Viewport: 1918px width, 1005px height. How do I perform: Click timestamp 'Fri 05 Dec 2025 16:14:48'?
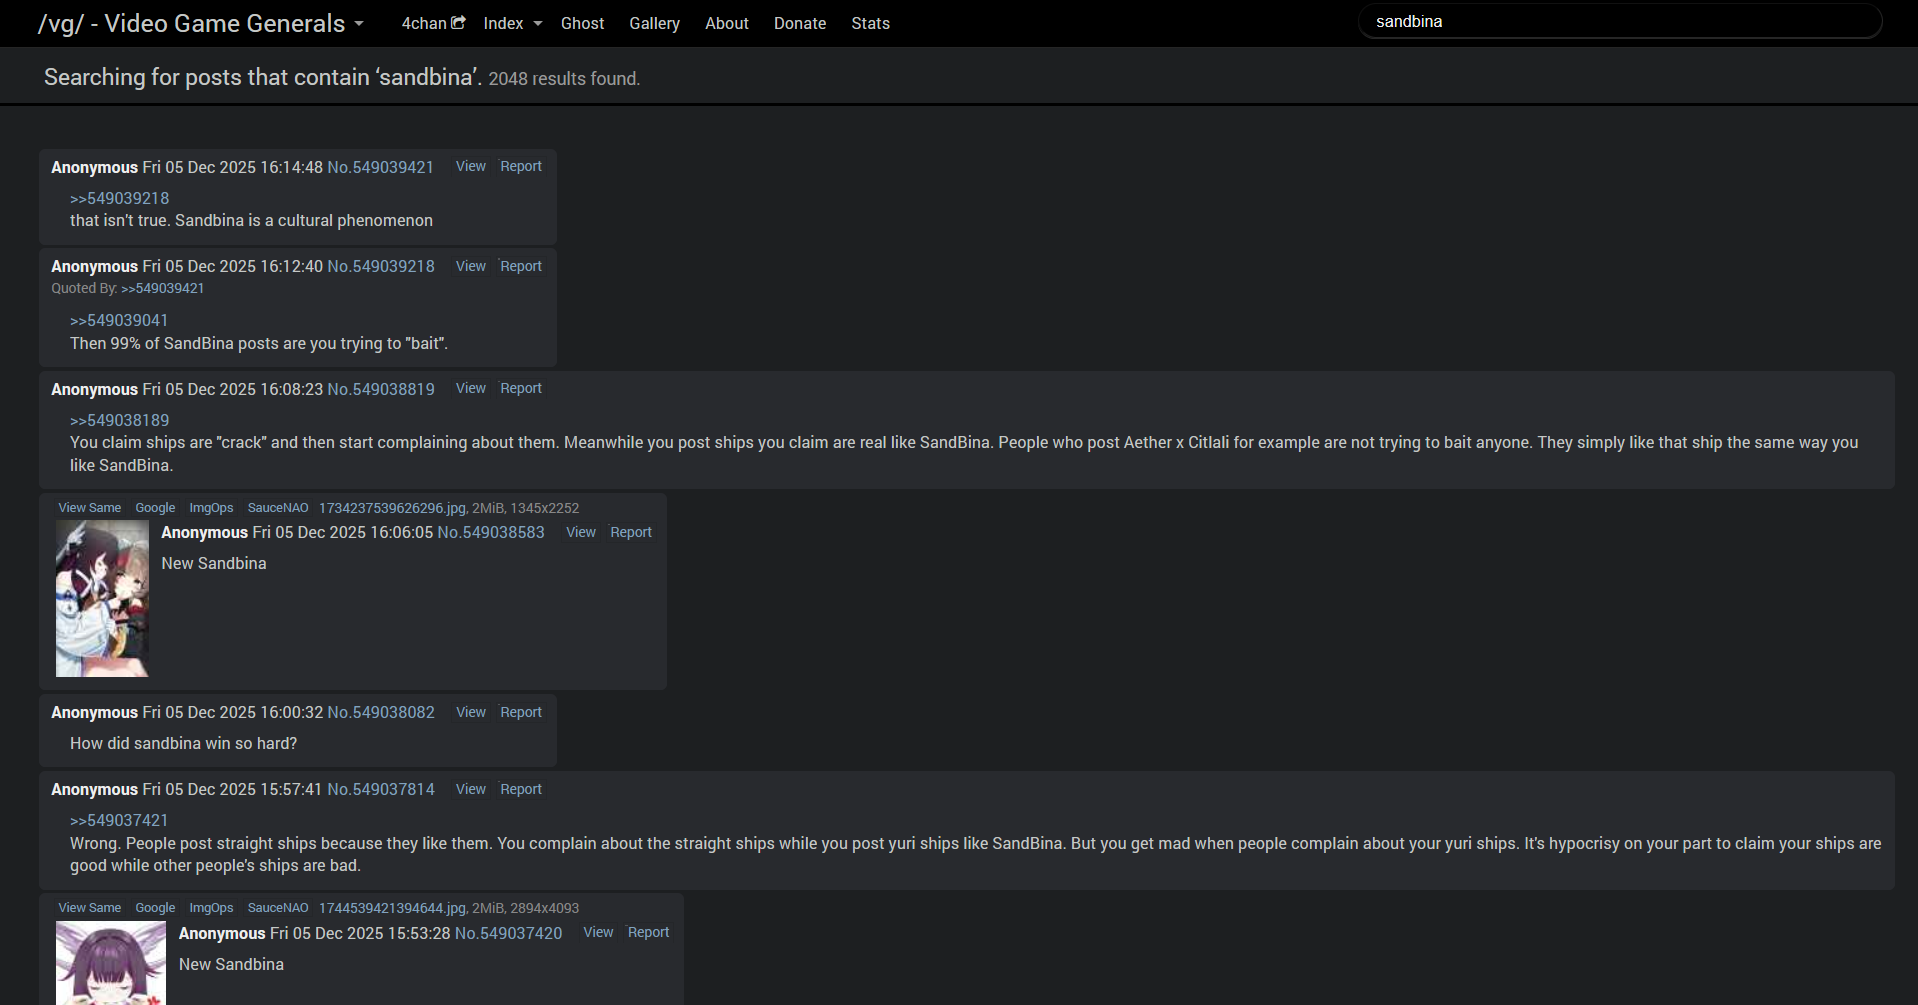pyautogui.click(x=232, y=167)
